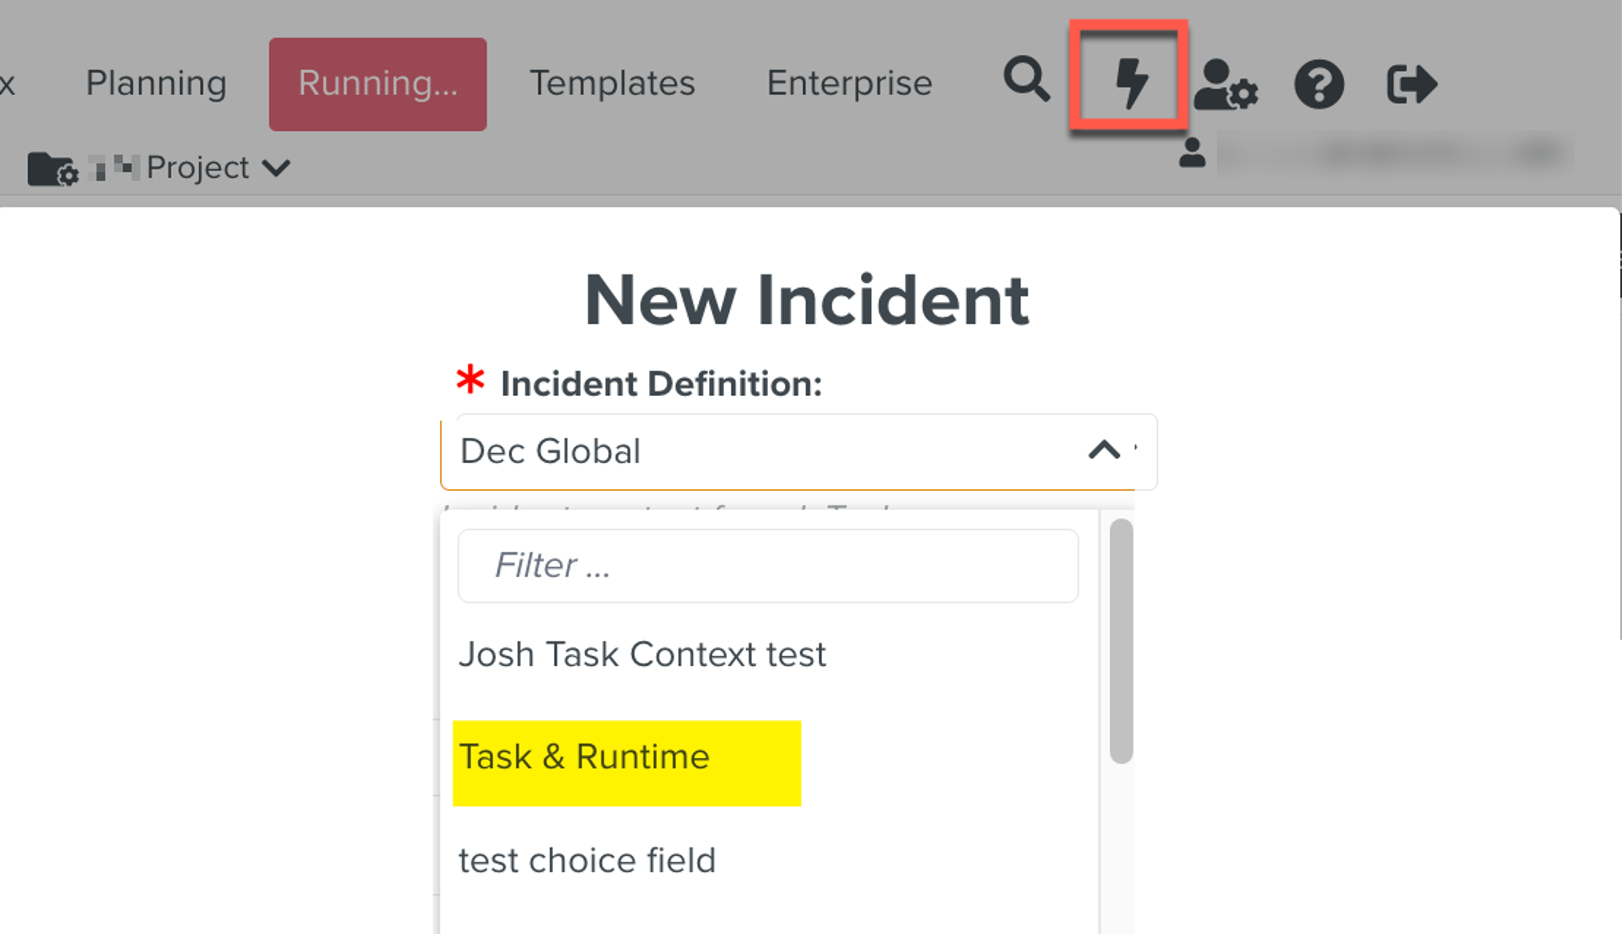This screenshot has height=934, width=1622.
Task: Switch to the Planning tab
Action: (x=156, y=83)
